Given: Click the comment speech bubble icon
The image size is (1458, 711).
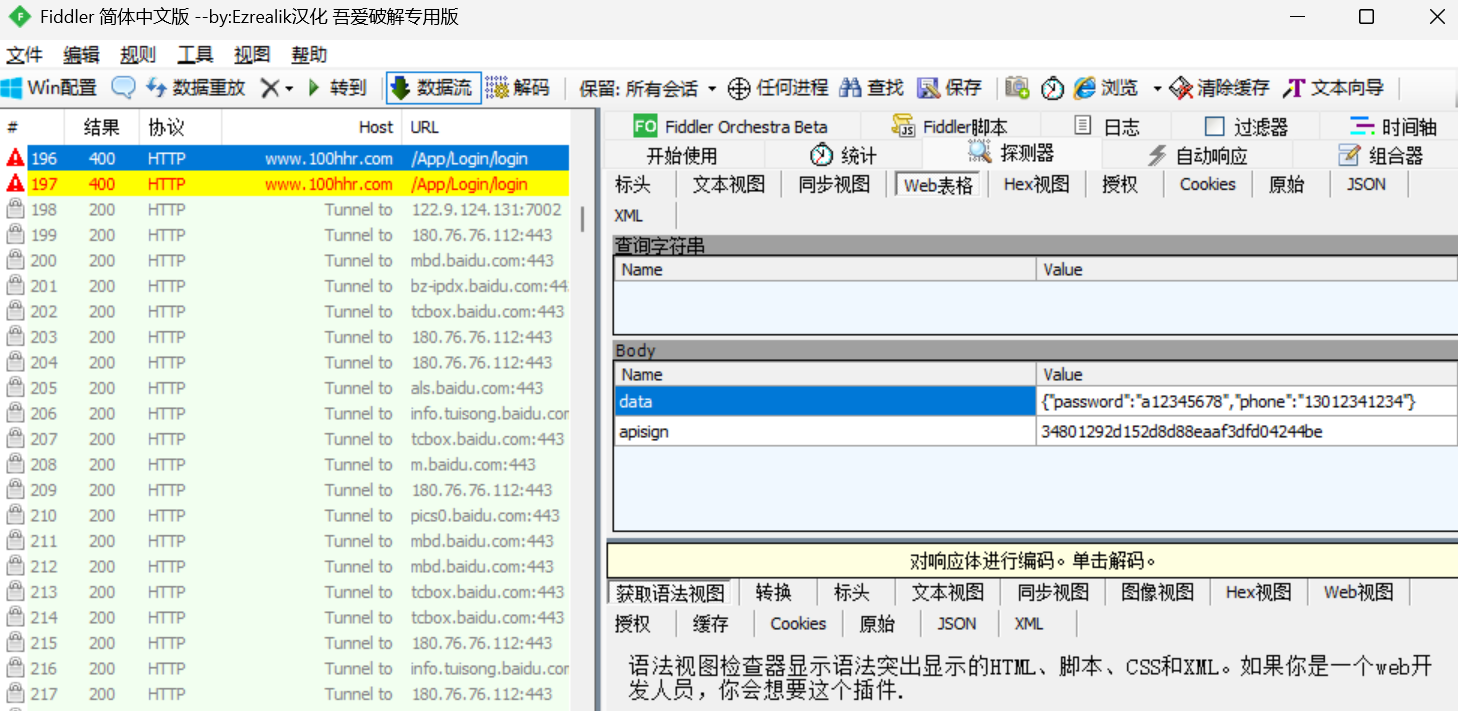Looking at the screenshot, I should click(x=123, y=88).
